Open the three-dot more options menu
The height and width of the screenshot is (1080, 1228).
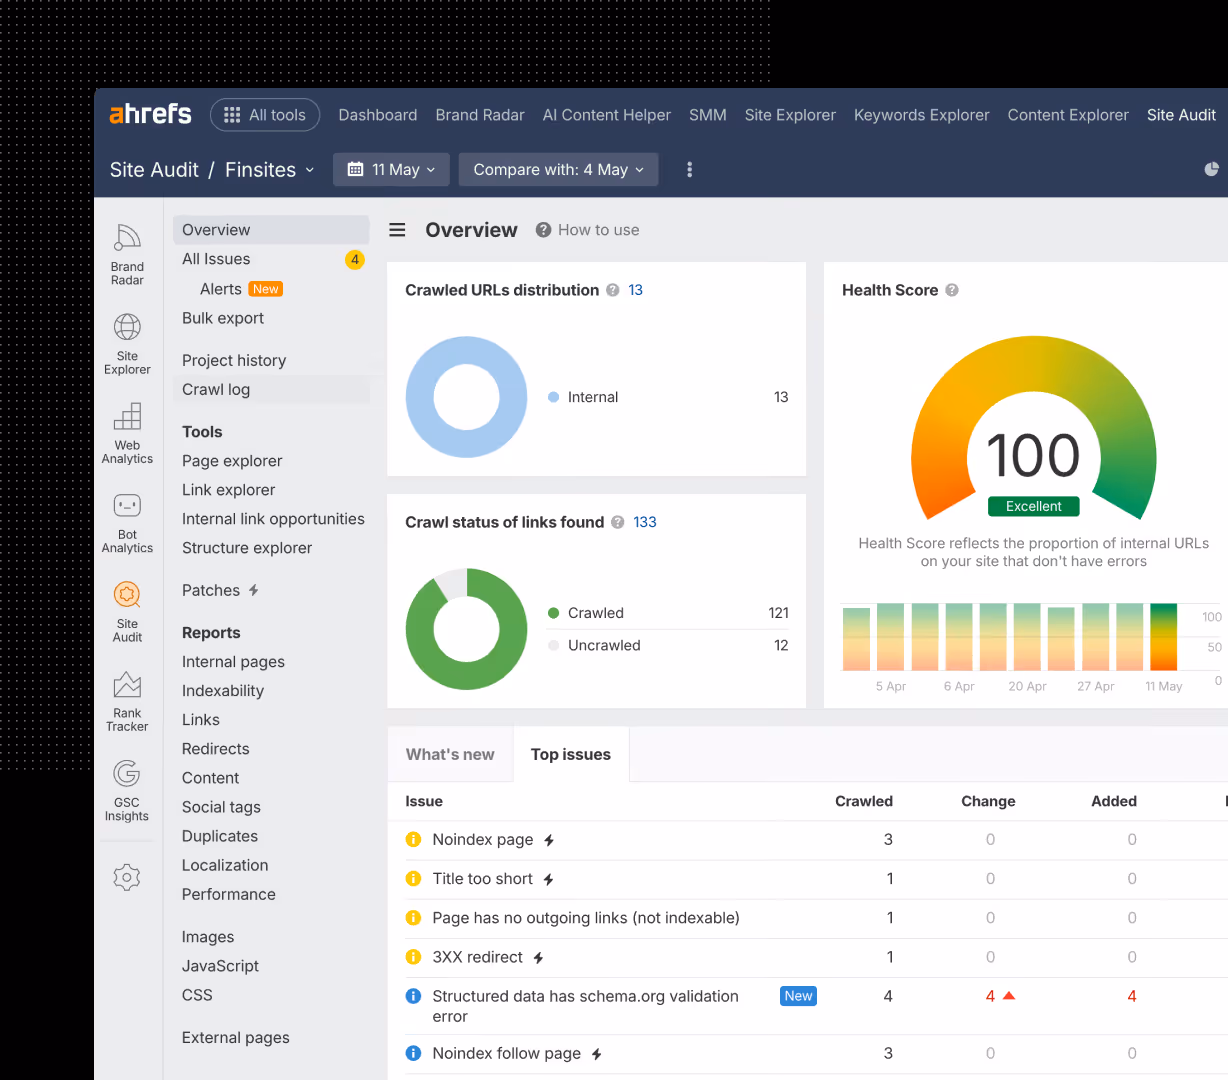689,170
